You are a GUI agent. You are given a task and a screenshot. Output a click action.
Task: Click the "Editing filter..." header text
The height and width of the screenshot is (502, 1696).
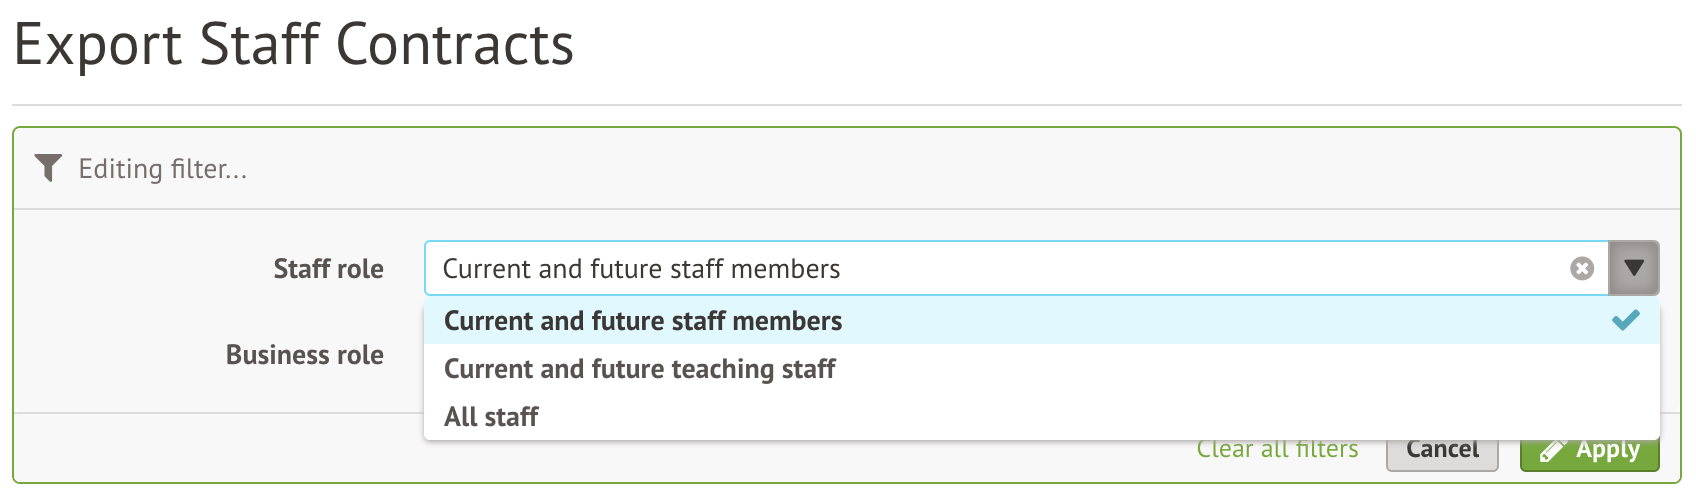pyautogui.click(x=163, y=169)
